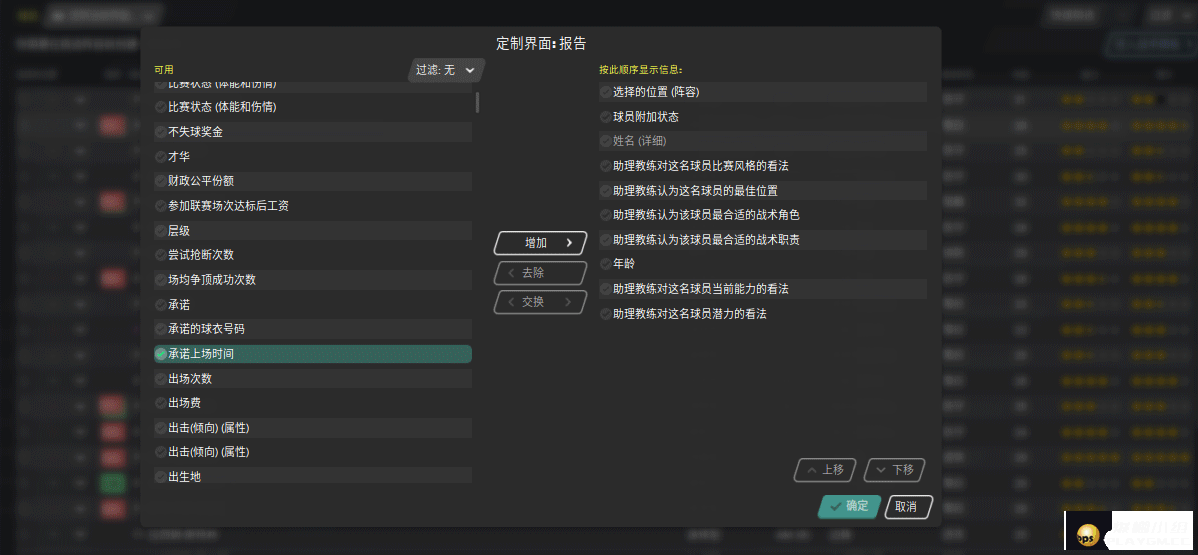Click the 交换 swap button

540,302
